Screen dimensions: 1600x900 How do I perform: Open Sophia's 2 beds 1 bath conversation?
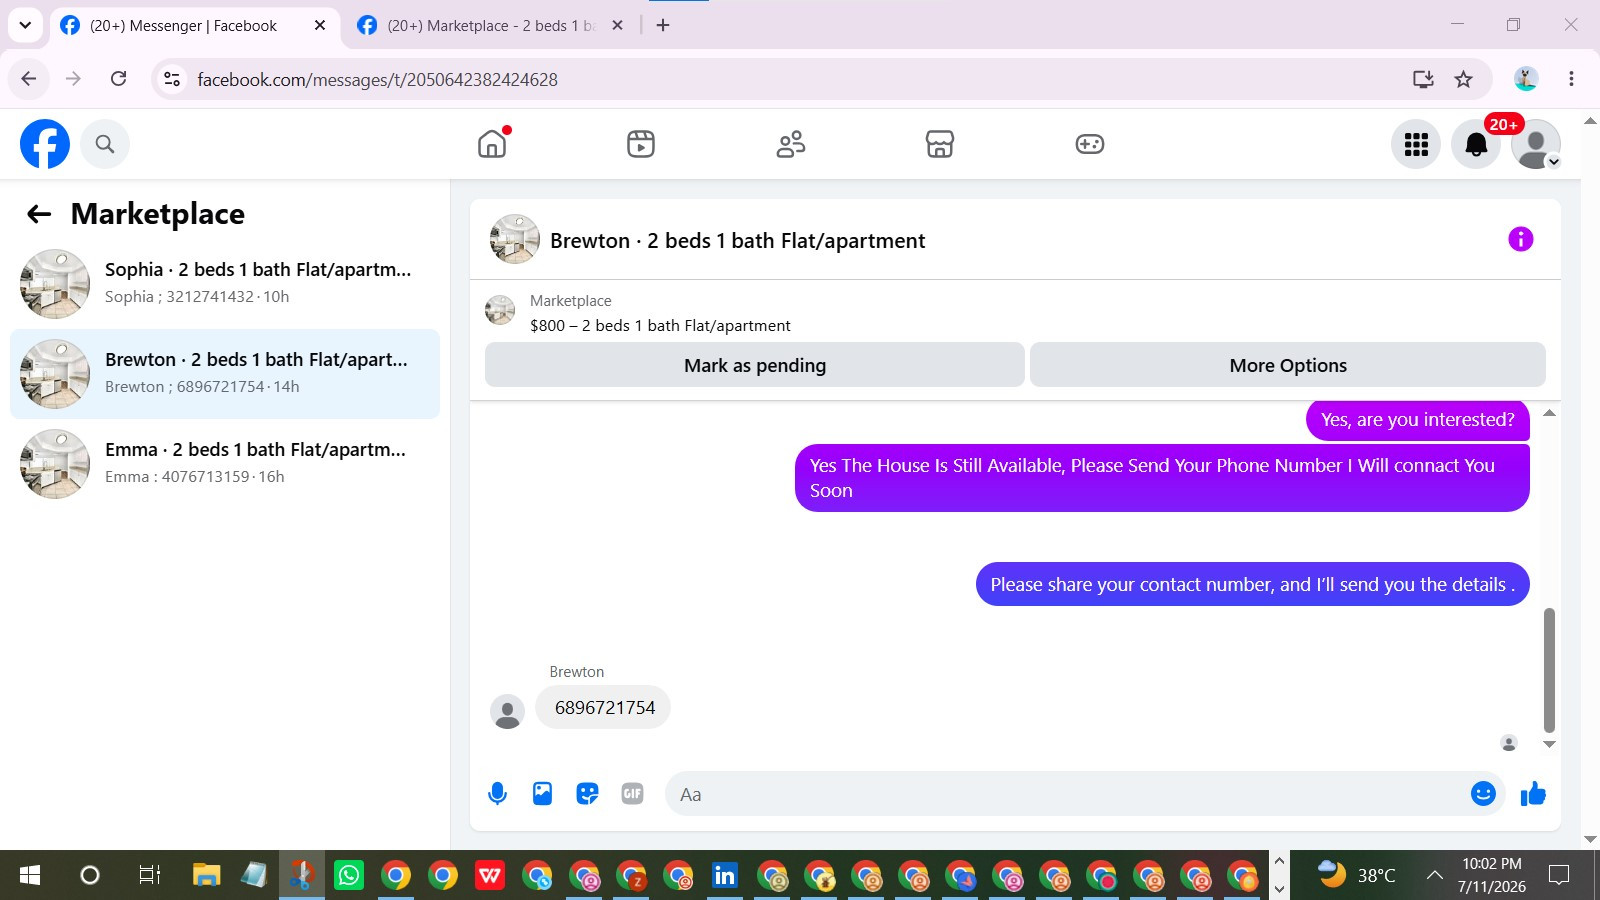(x=225, y=284)
